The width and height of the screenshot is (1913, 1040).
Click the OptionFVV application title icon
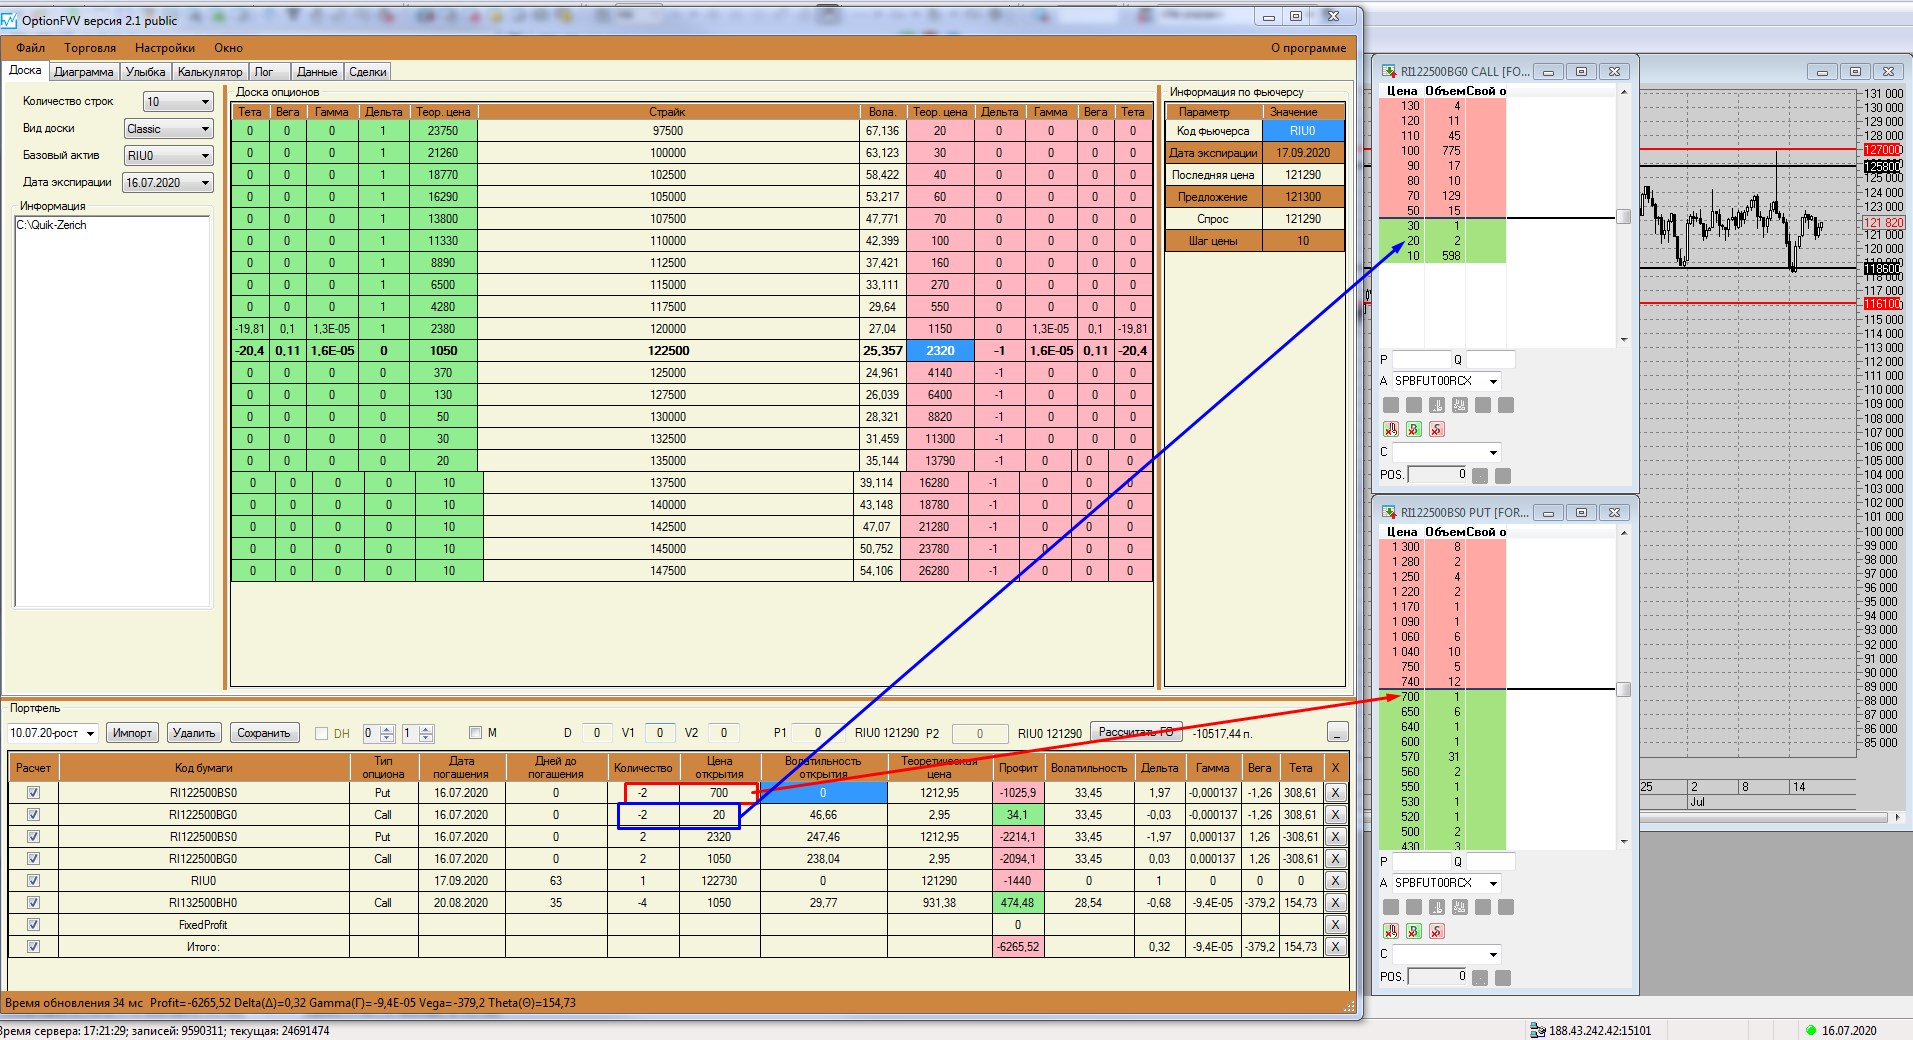[10, 19]
